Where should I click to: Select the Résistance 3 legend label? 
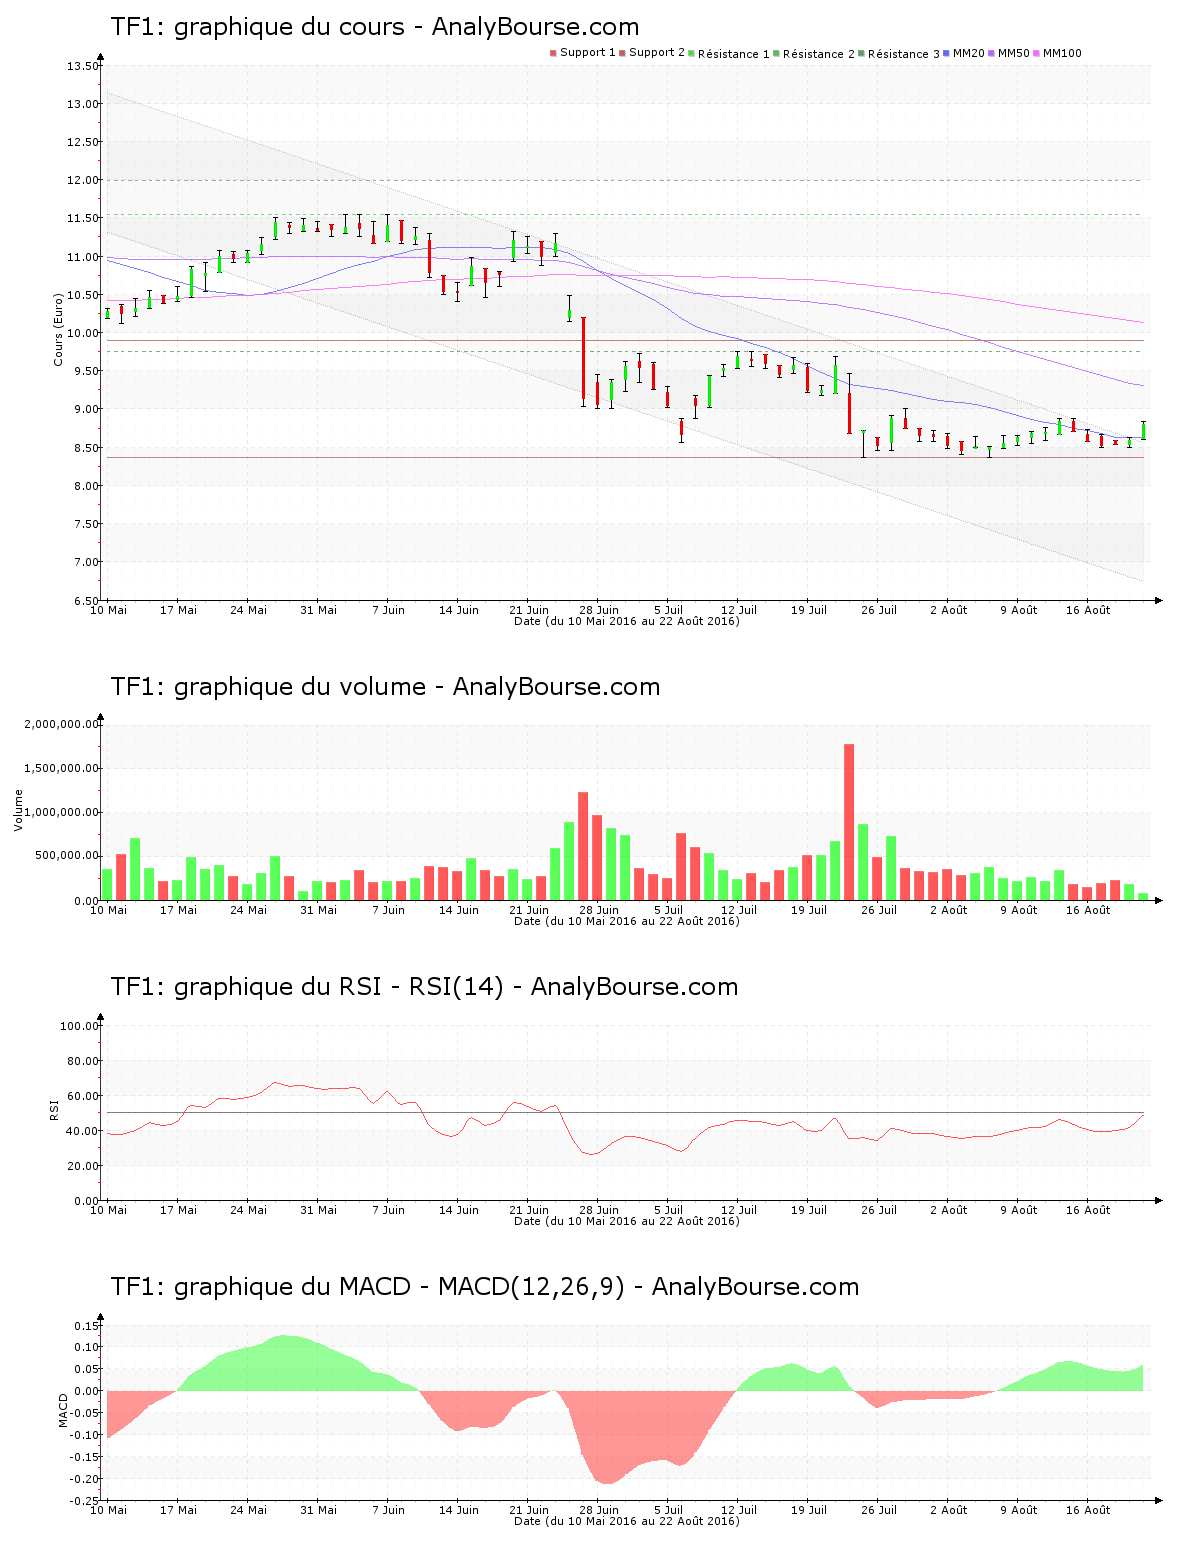click(x=904, y=54)
